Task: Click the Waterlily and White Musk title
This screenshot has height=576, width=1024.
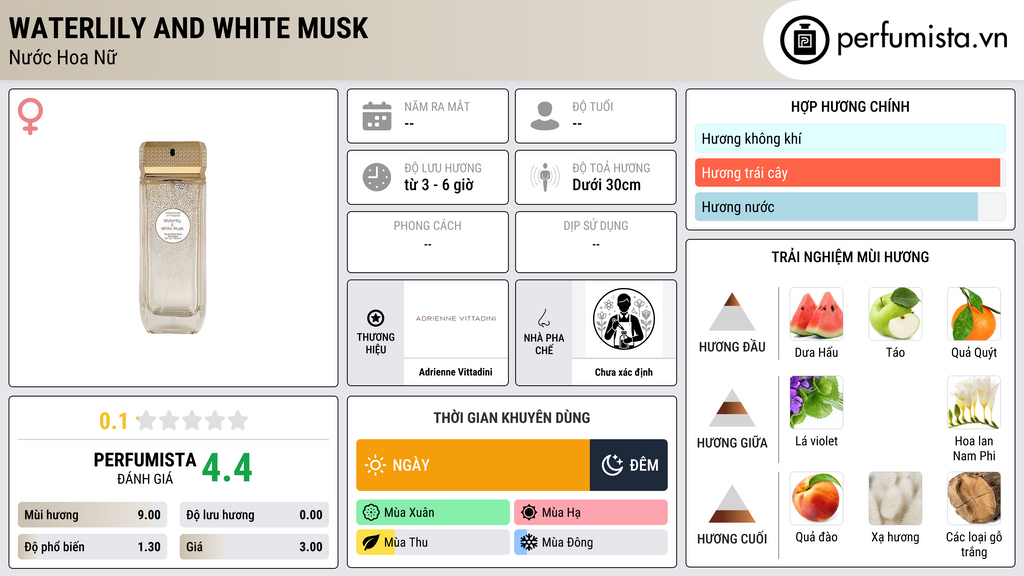Action: (189, 28)
